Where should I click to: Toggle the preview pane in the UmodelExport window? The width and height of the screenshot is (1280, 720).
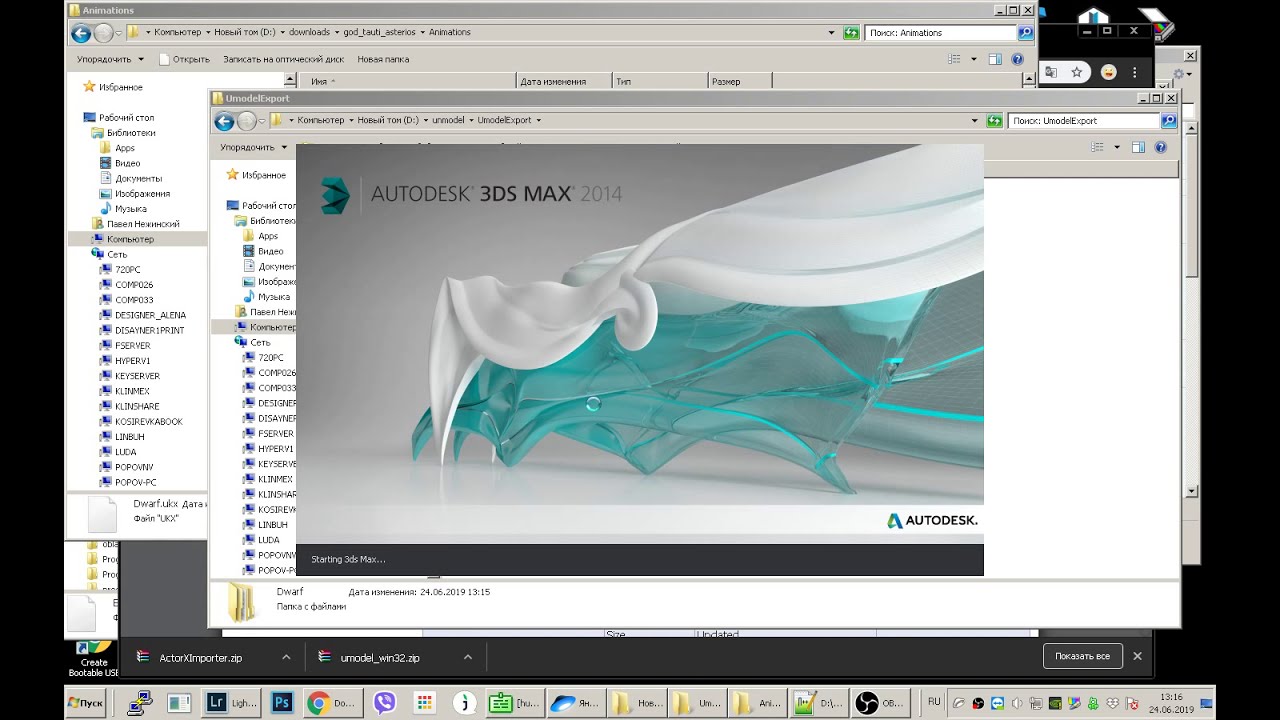click(1138, 147)
